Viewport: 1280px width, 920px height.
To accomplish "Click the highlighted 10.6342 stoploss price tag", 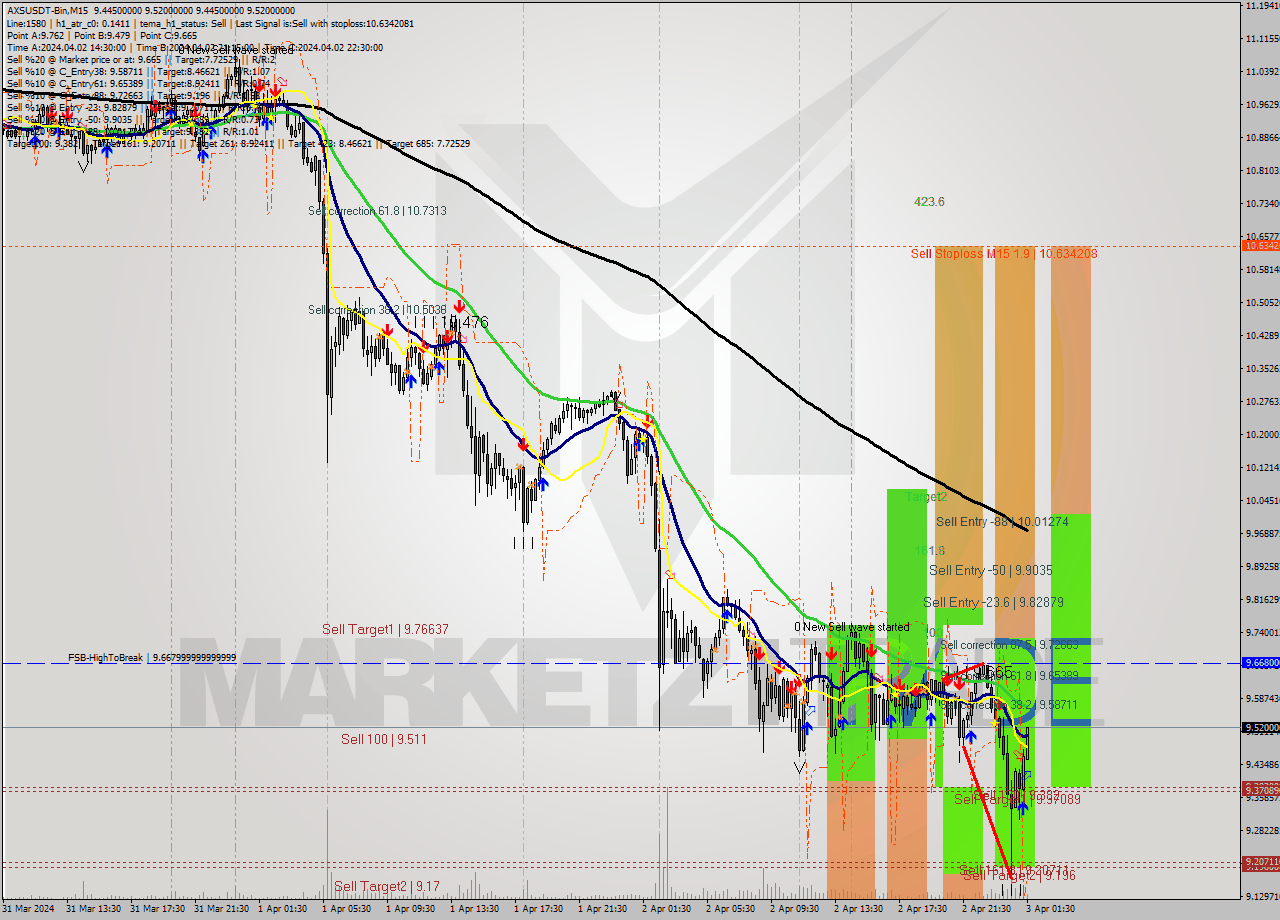I will (1259, 245).
